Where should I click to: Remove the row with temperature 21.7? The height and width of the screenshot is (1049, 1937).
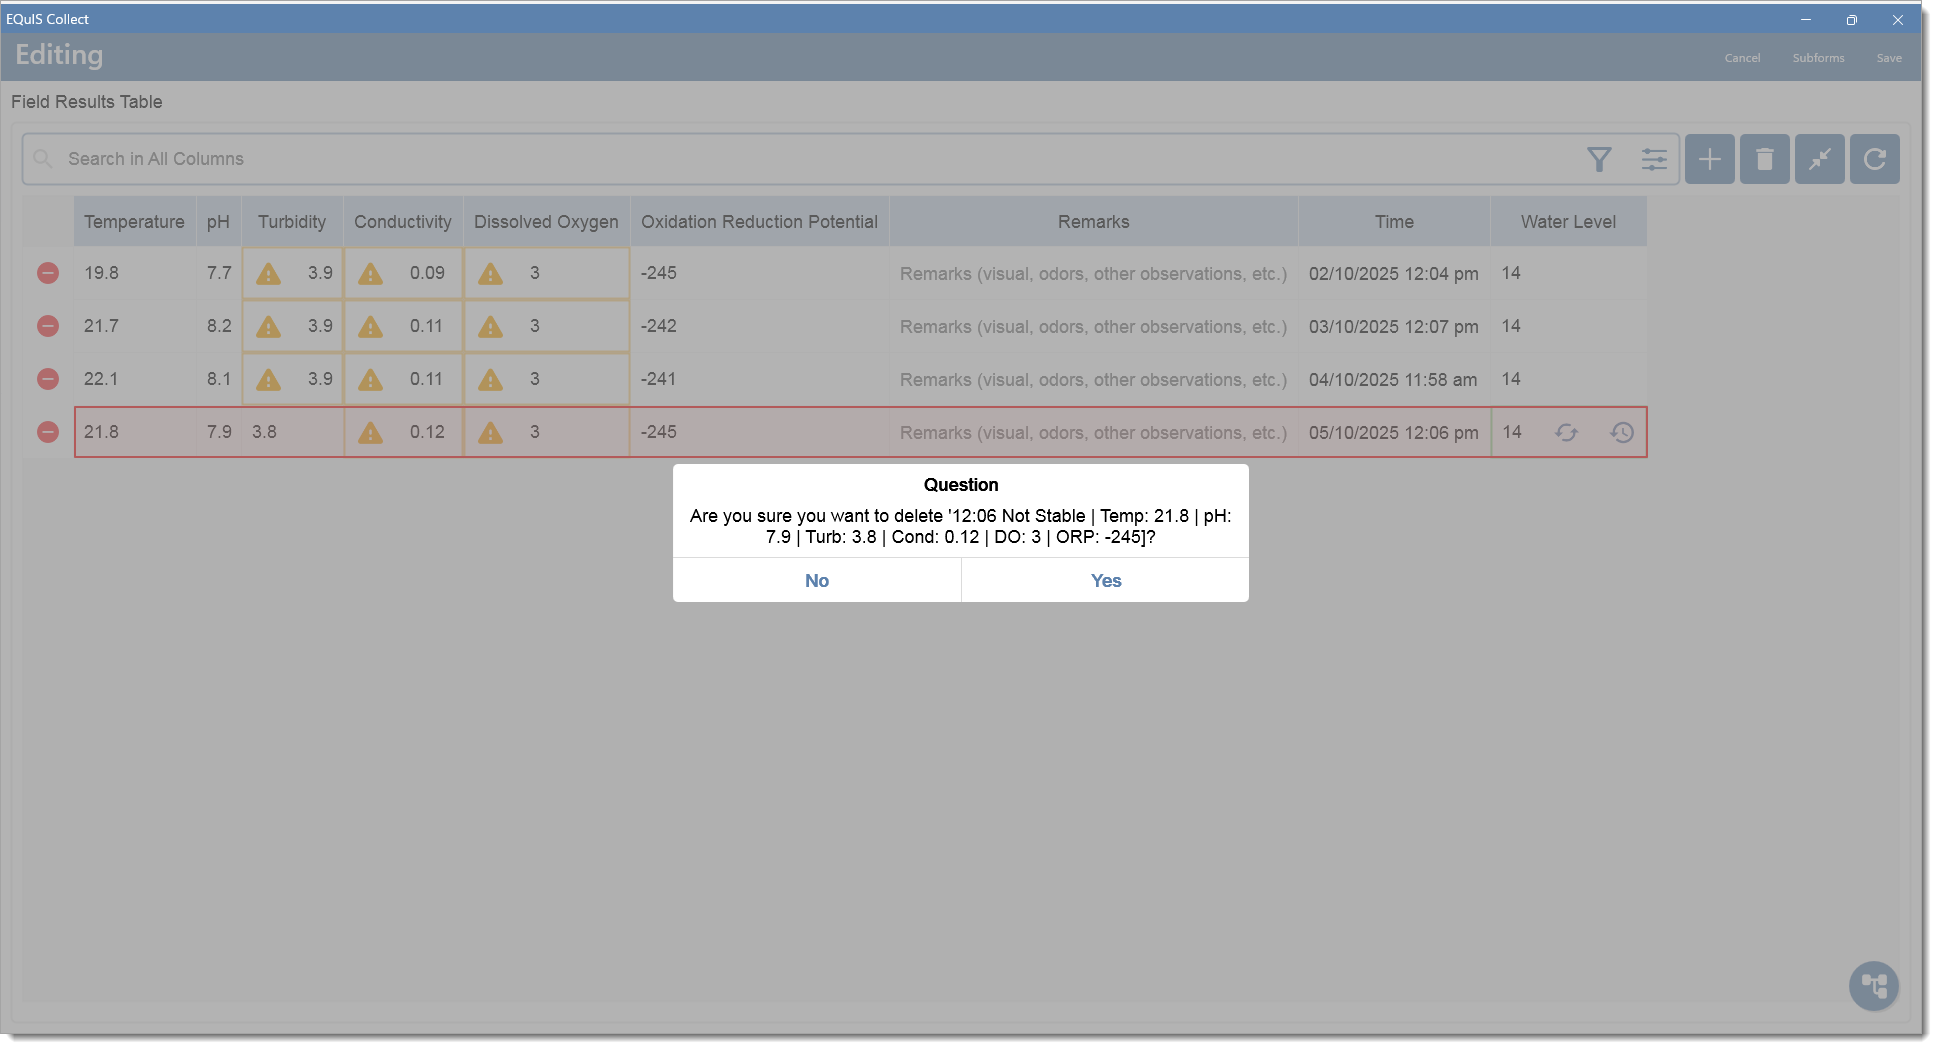click(48, 326)
